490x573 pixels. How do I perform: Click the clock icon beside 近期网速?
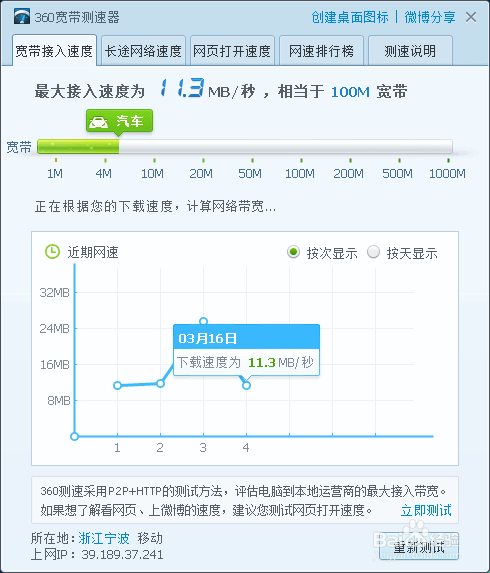click(52, 252)
